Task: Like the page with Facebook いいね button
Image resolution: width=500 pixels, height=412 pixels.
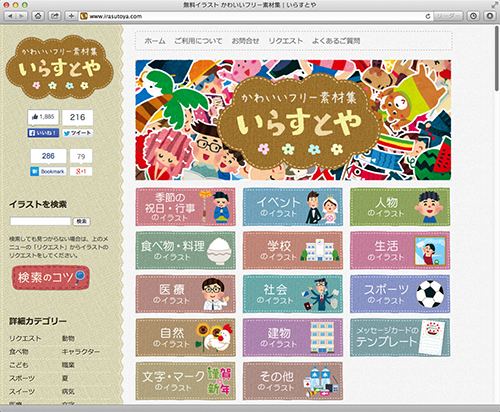Action: click(43, 133)
